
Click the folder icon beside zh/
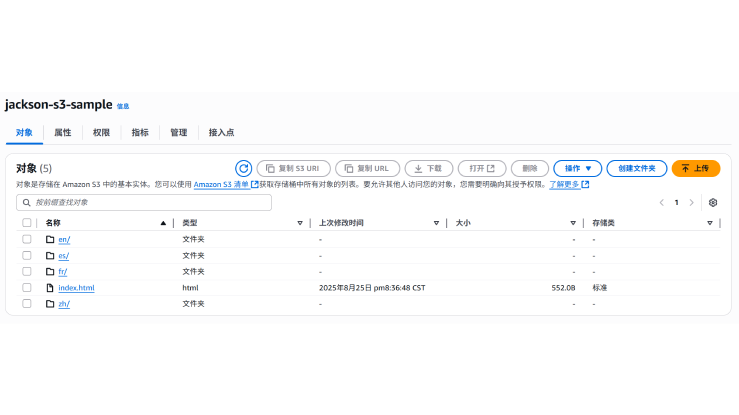50,304
